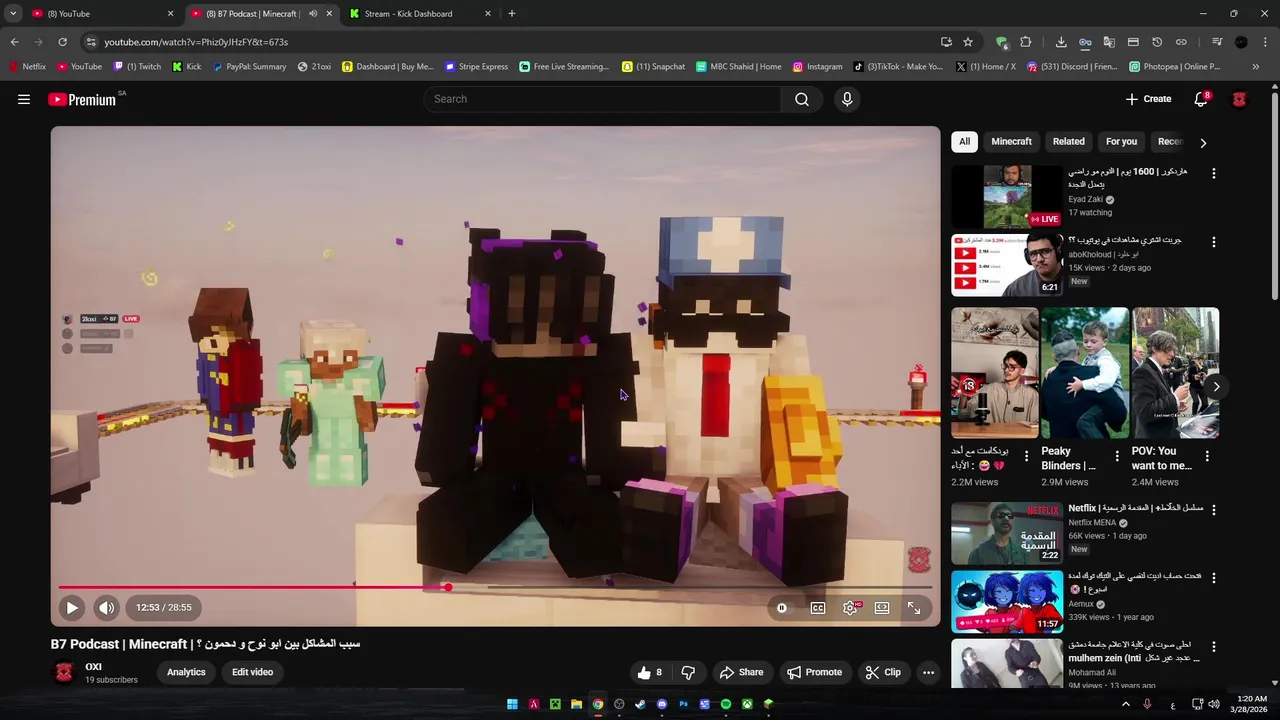The image size is (1280, 720).
Task: Open the Chrome three-dot menu
Action: coord(1266,42)
